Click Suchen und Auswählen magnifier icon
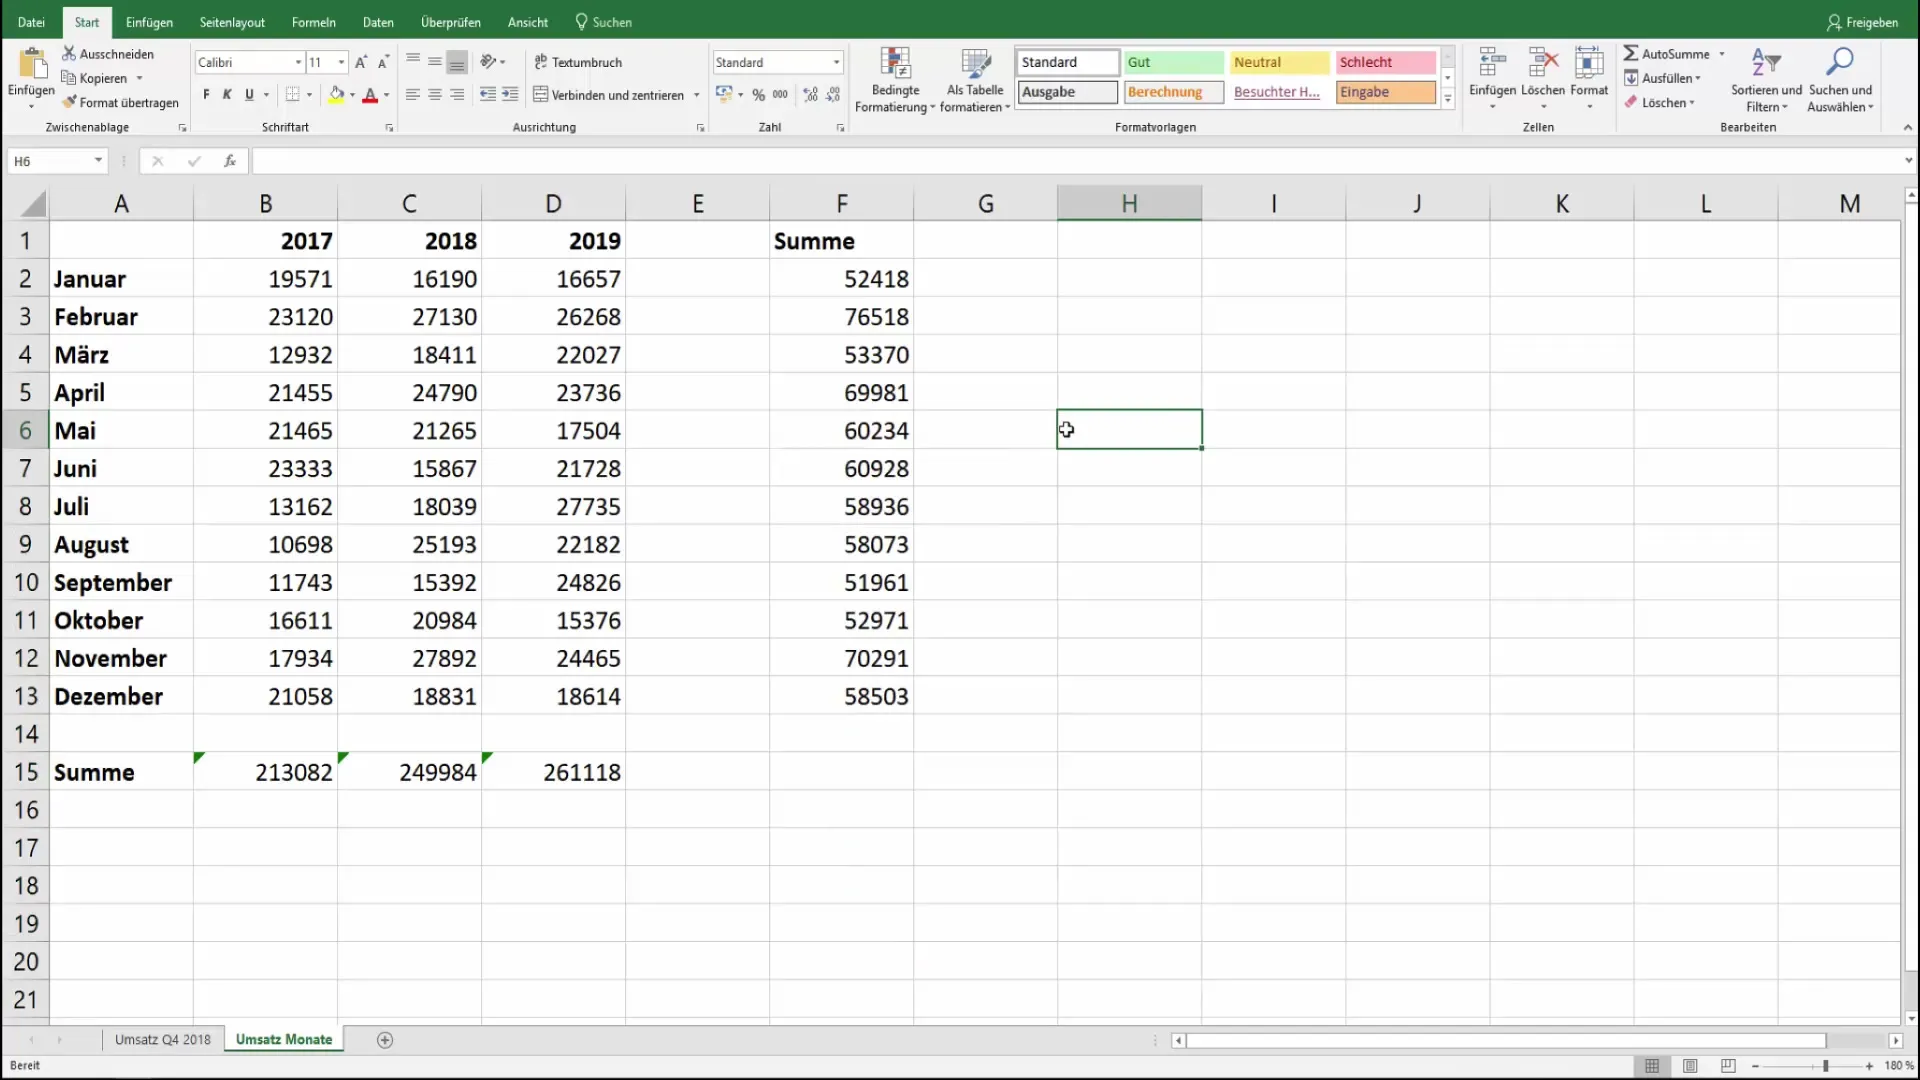The height and width of the screenshot is (1080, 1920). point(1840,63)
